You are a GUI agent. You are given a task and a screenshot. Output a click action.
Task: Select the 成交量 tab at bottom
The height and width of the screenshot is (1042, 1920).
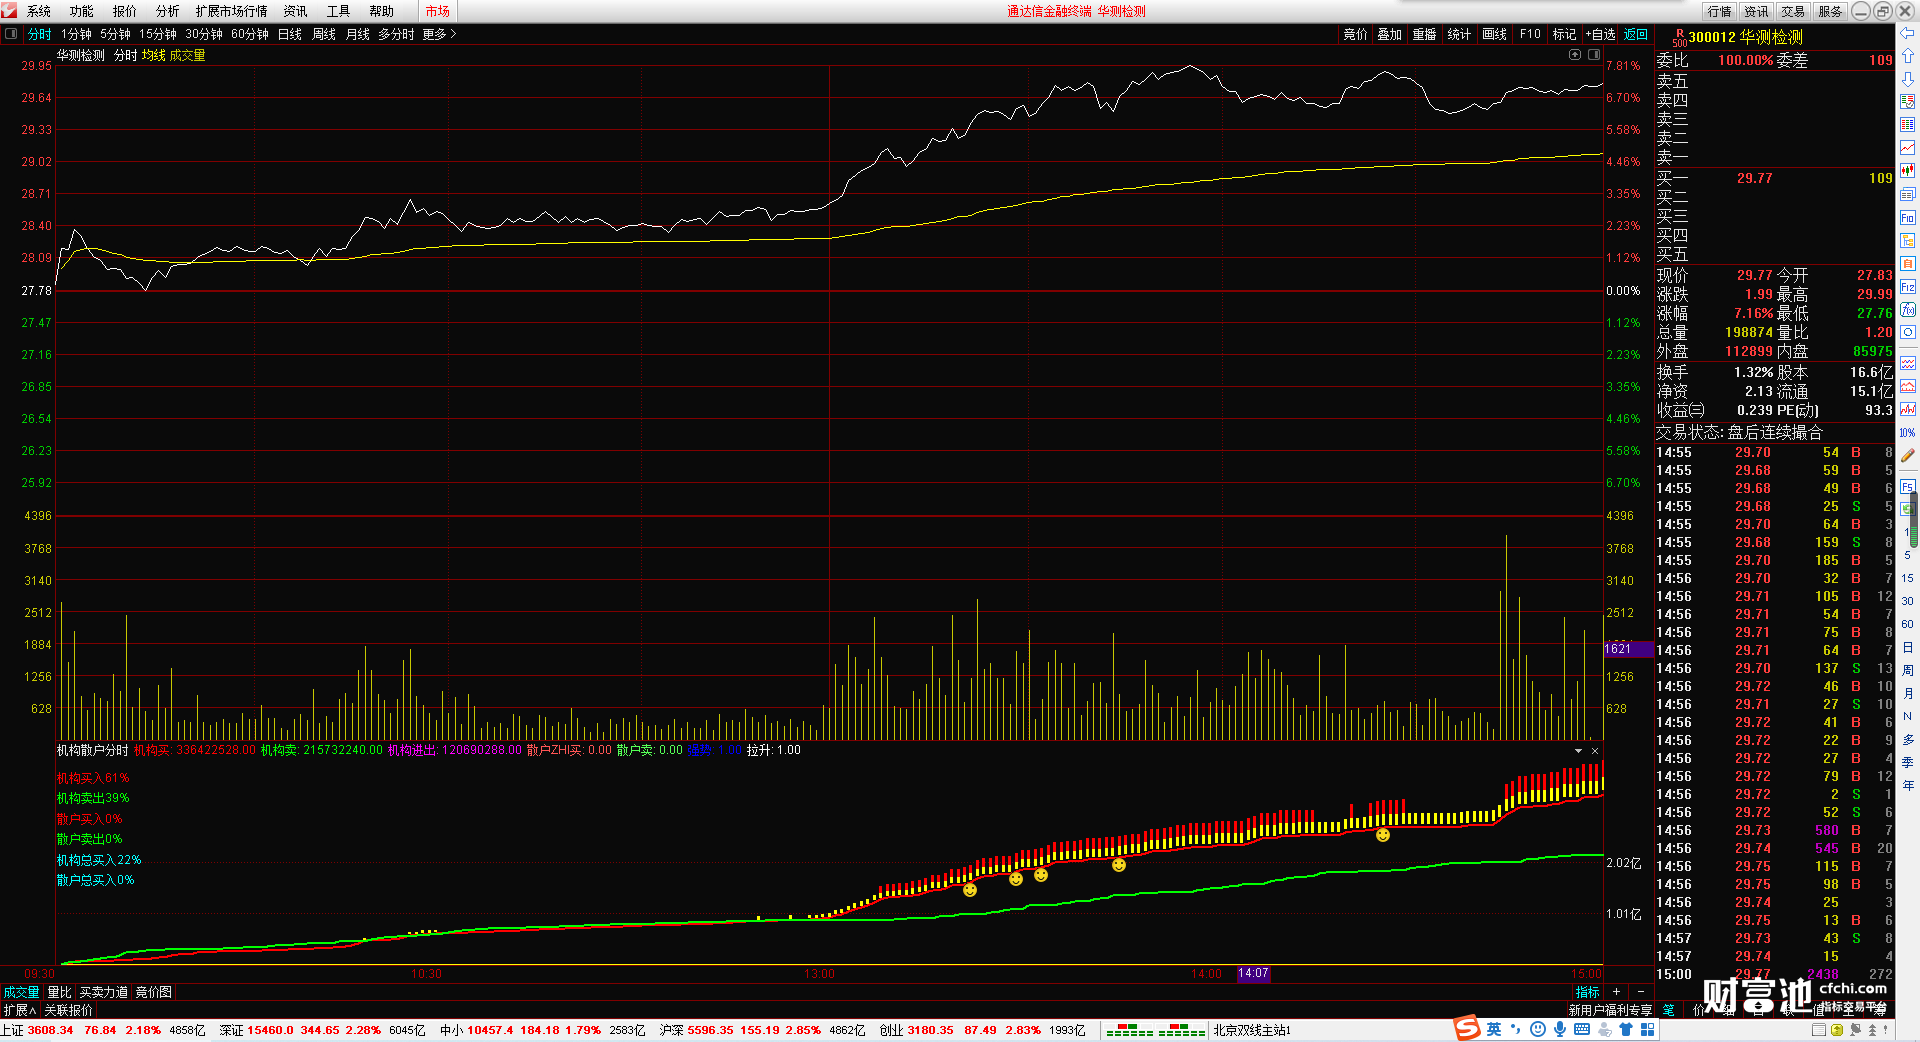pyautogui.click(x=21, y=992)
